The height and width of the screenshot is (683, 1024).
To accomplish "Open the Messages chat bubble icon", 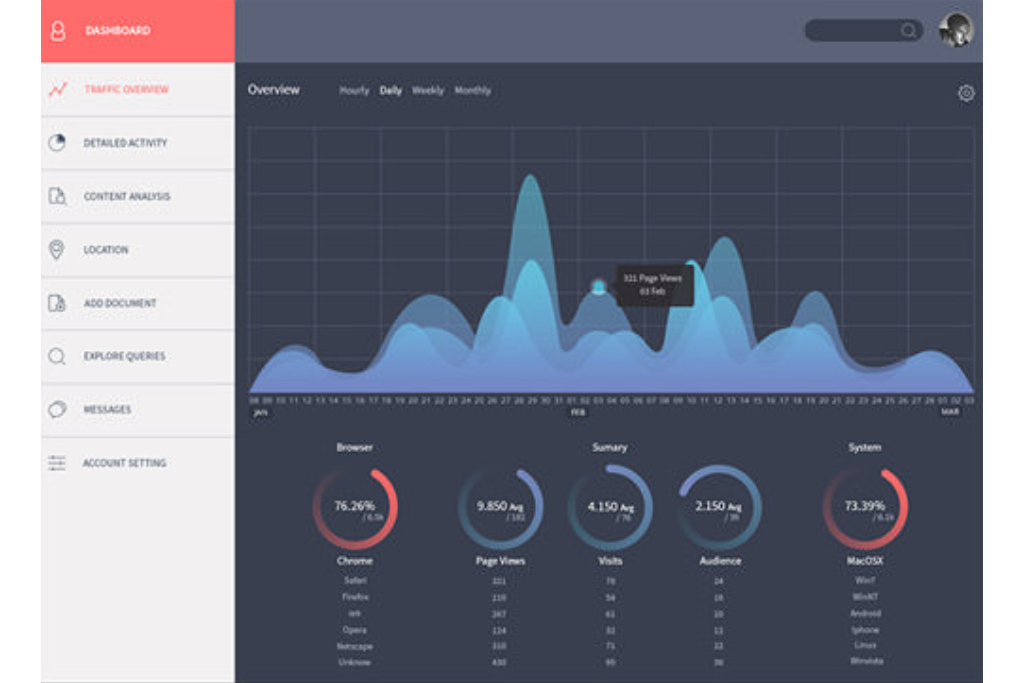I will point(57,409).
